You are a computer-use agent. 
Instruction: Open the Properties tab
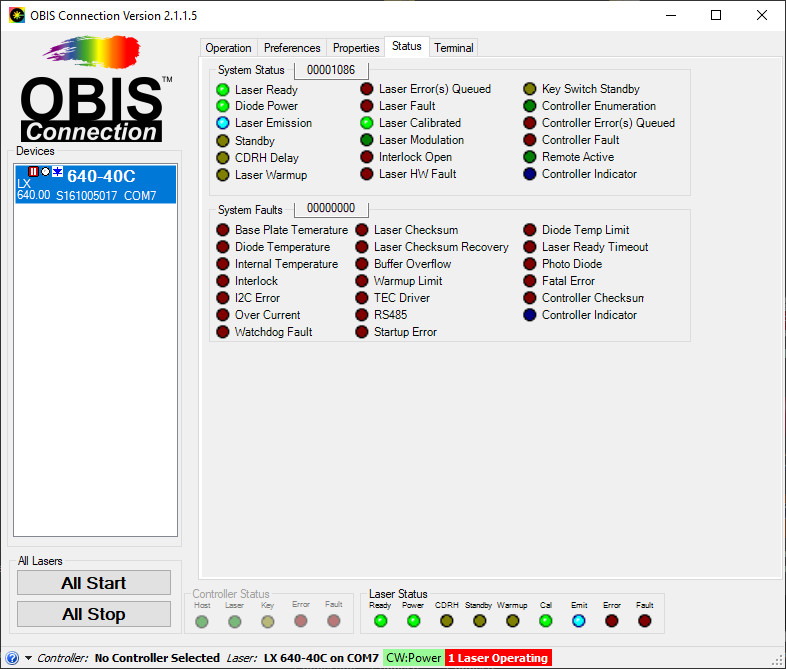(x=356, y=48)
